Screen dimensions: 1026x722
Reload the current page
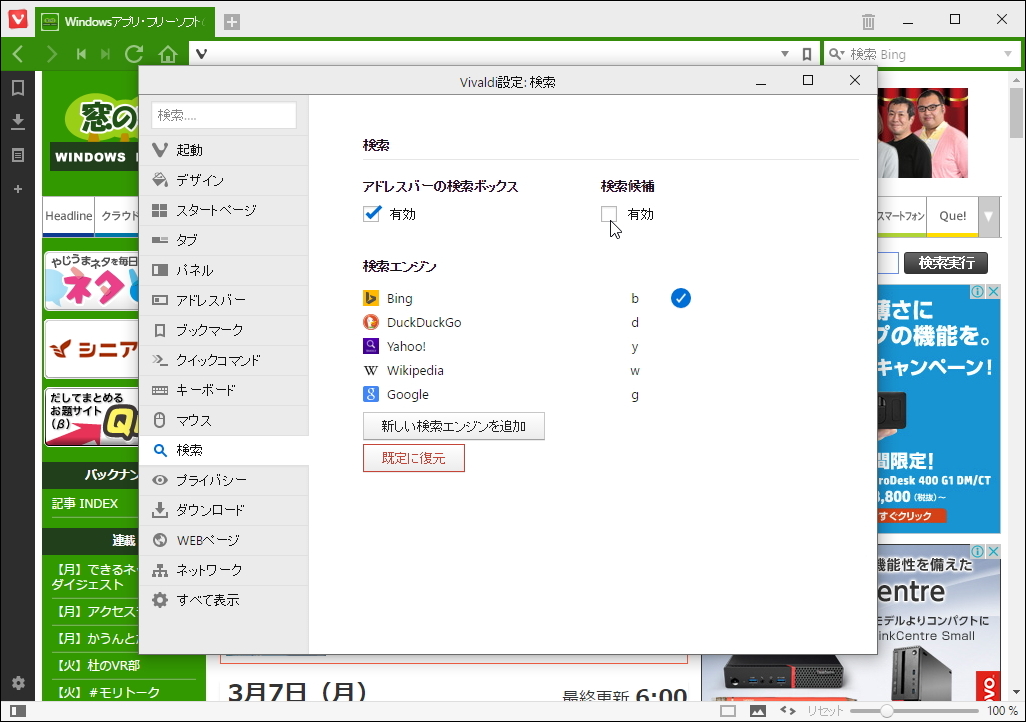(x=133, y=53)
